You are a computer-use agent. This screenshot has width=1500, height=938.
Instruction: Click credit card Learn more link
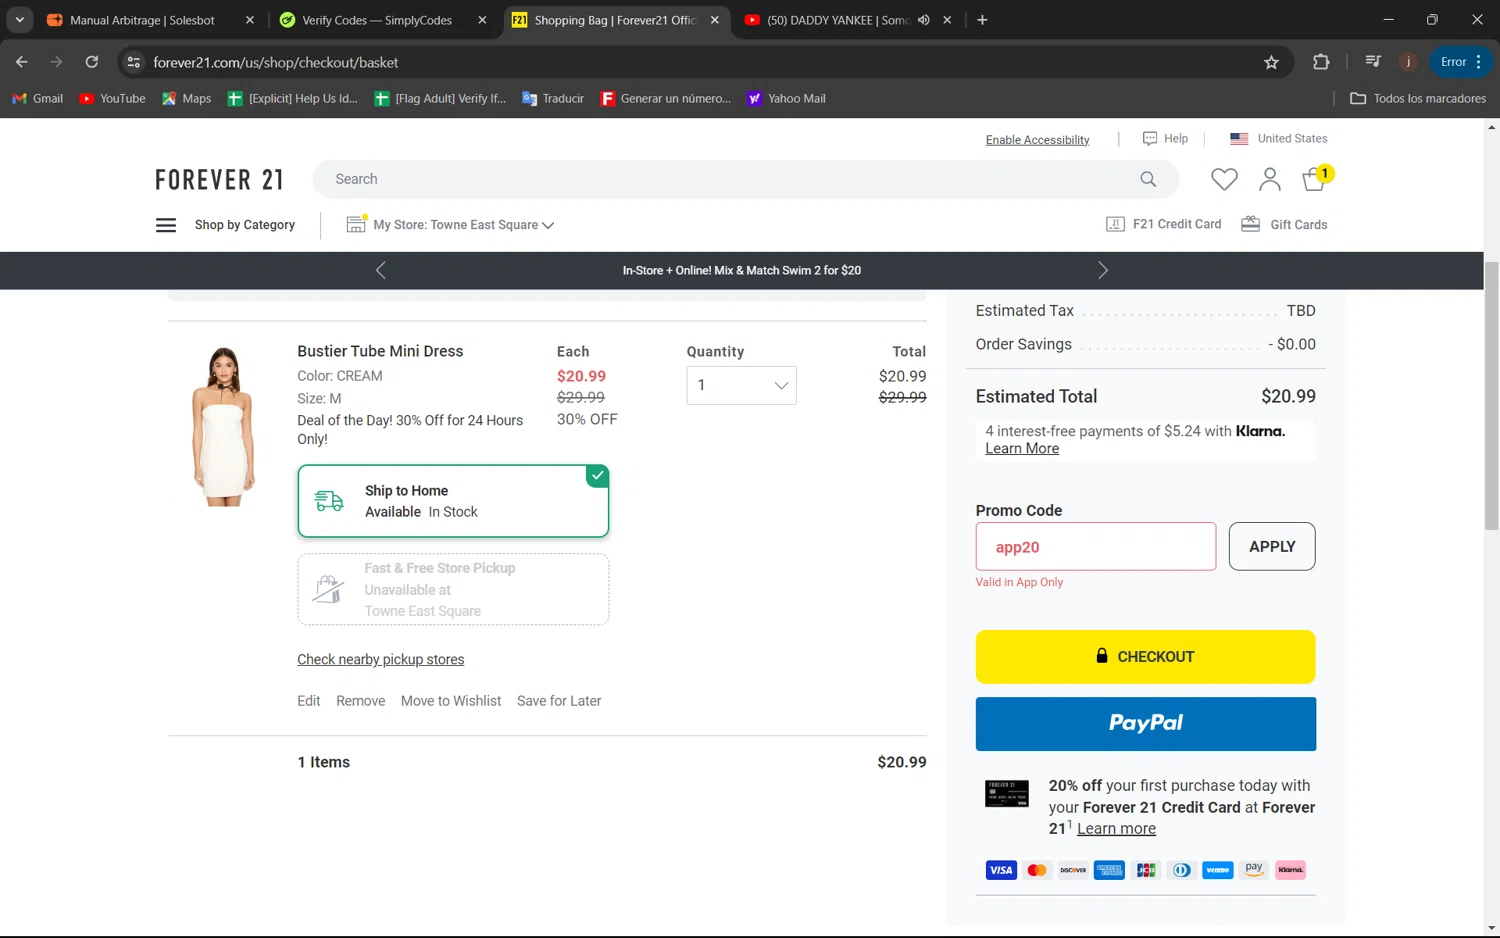(1116, 829)
